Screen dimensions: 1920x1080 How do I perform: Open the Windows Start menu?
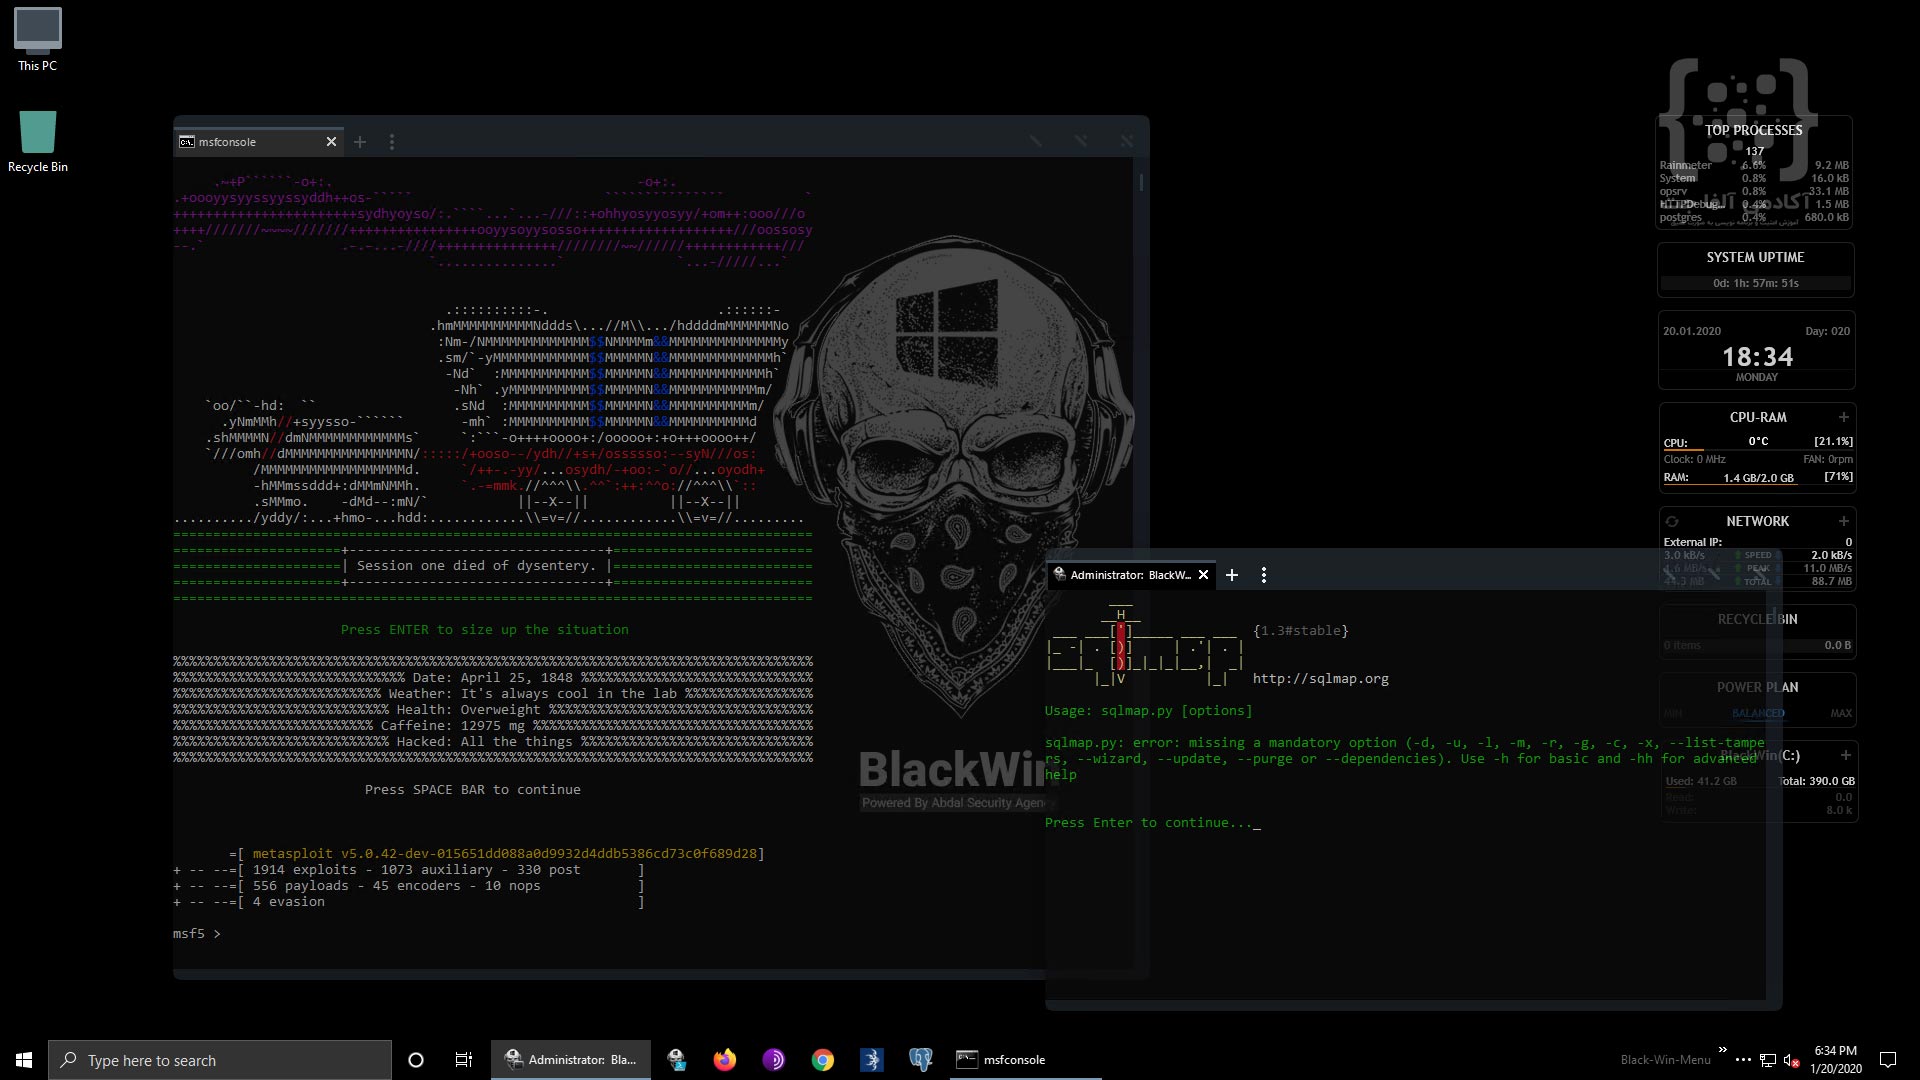24,1060
